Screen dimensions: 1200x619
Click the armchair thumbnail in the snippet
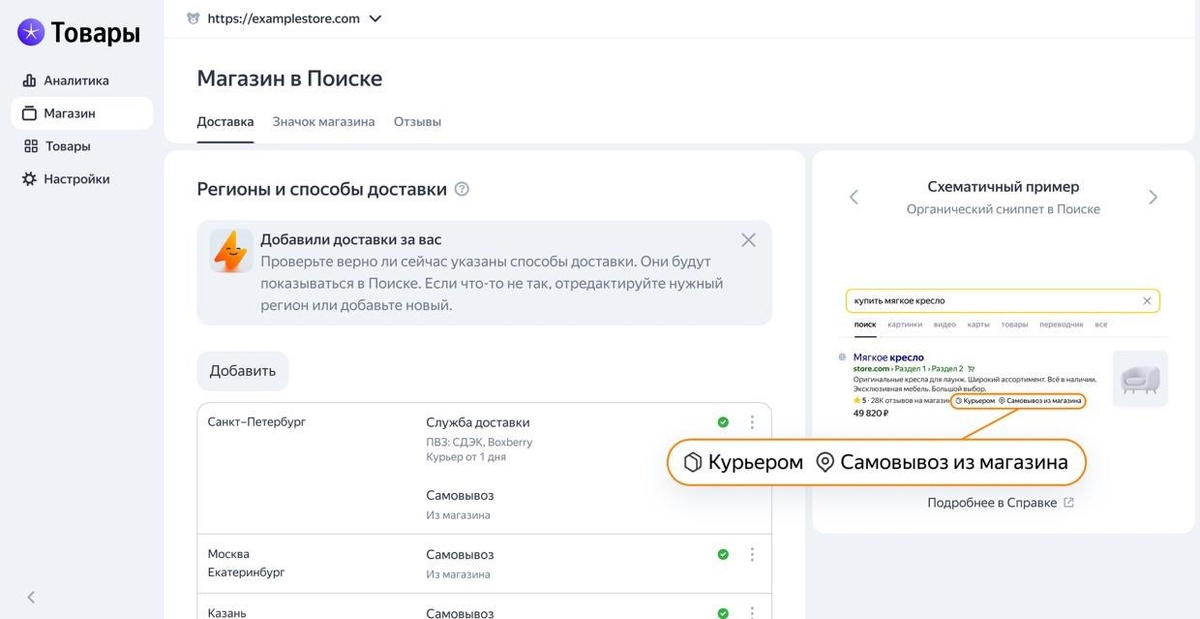pos(1140,378)
